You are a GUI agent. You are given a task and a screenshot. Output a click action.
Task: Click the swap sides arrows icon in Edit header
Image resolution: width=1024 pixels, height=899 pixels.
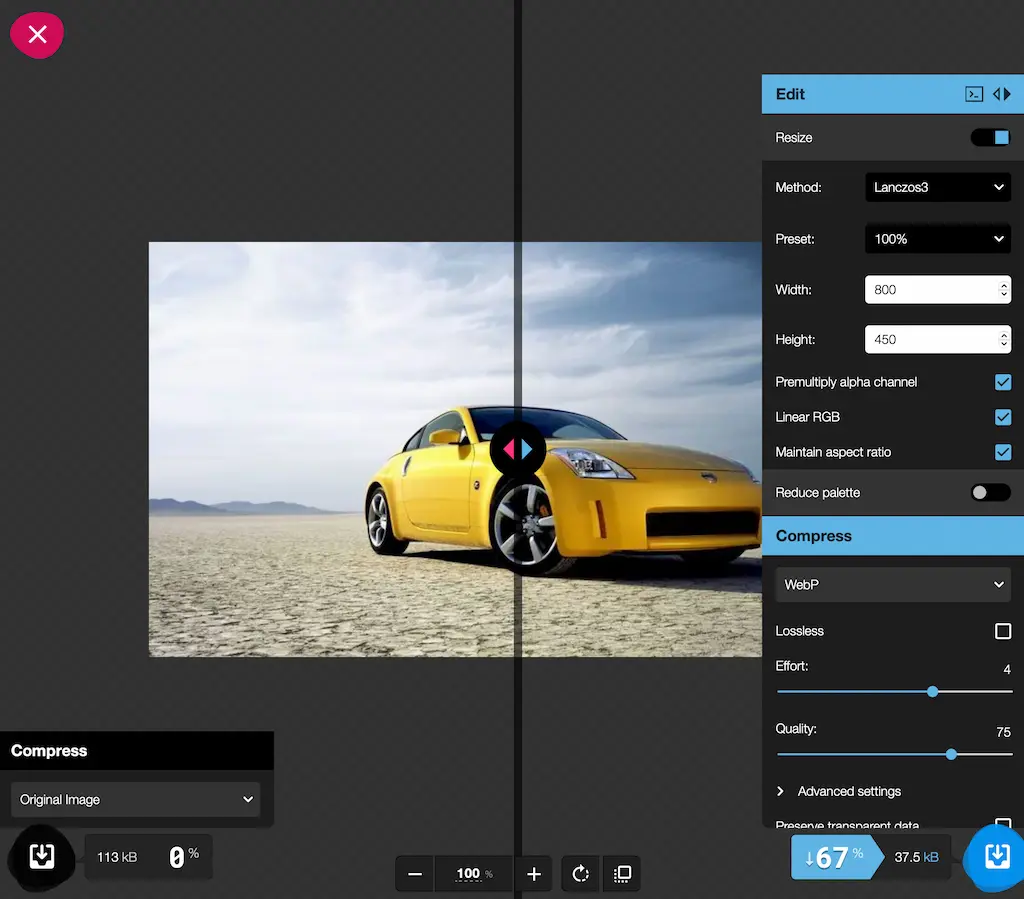pos(1002,94)
